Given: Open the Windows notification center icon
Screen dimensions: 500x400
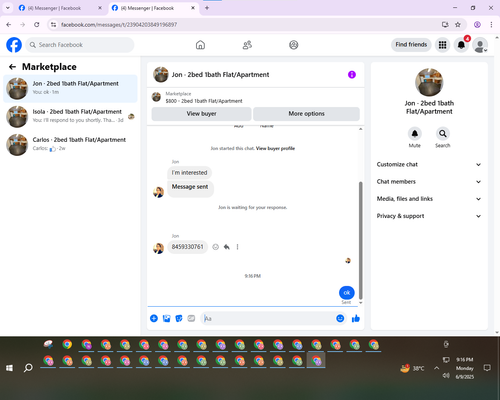Looking at the screenshot, I should click(487, 368).
